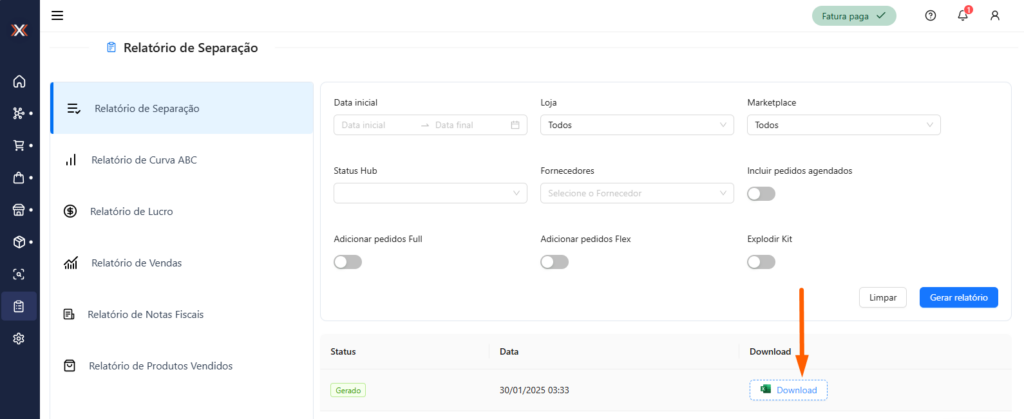Click the Limpar button
This screenshot has height=419, width=1024.
882,297
